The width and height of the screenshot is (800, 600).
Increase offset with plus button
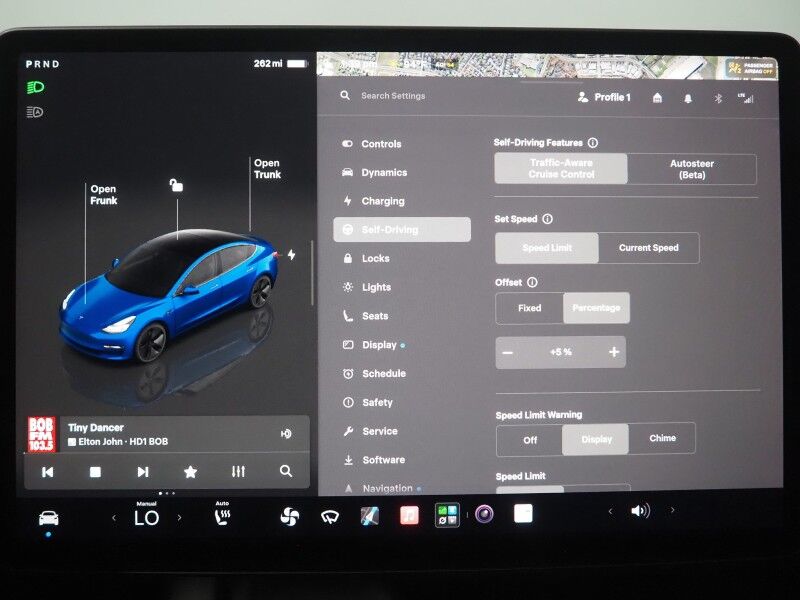614,352
